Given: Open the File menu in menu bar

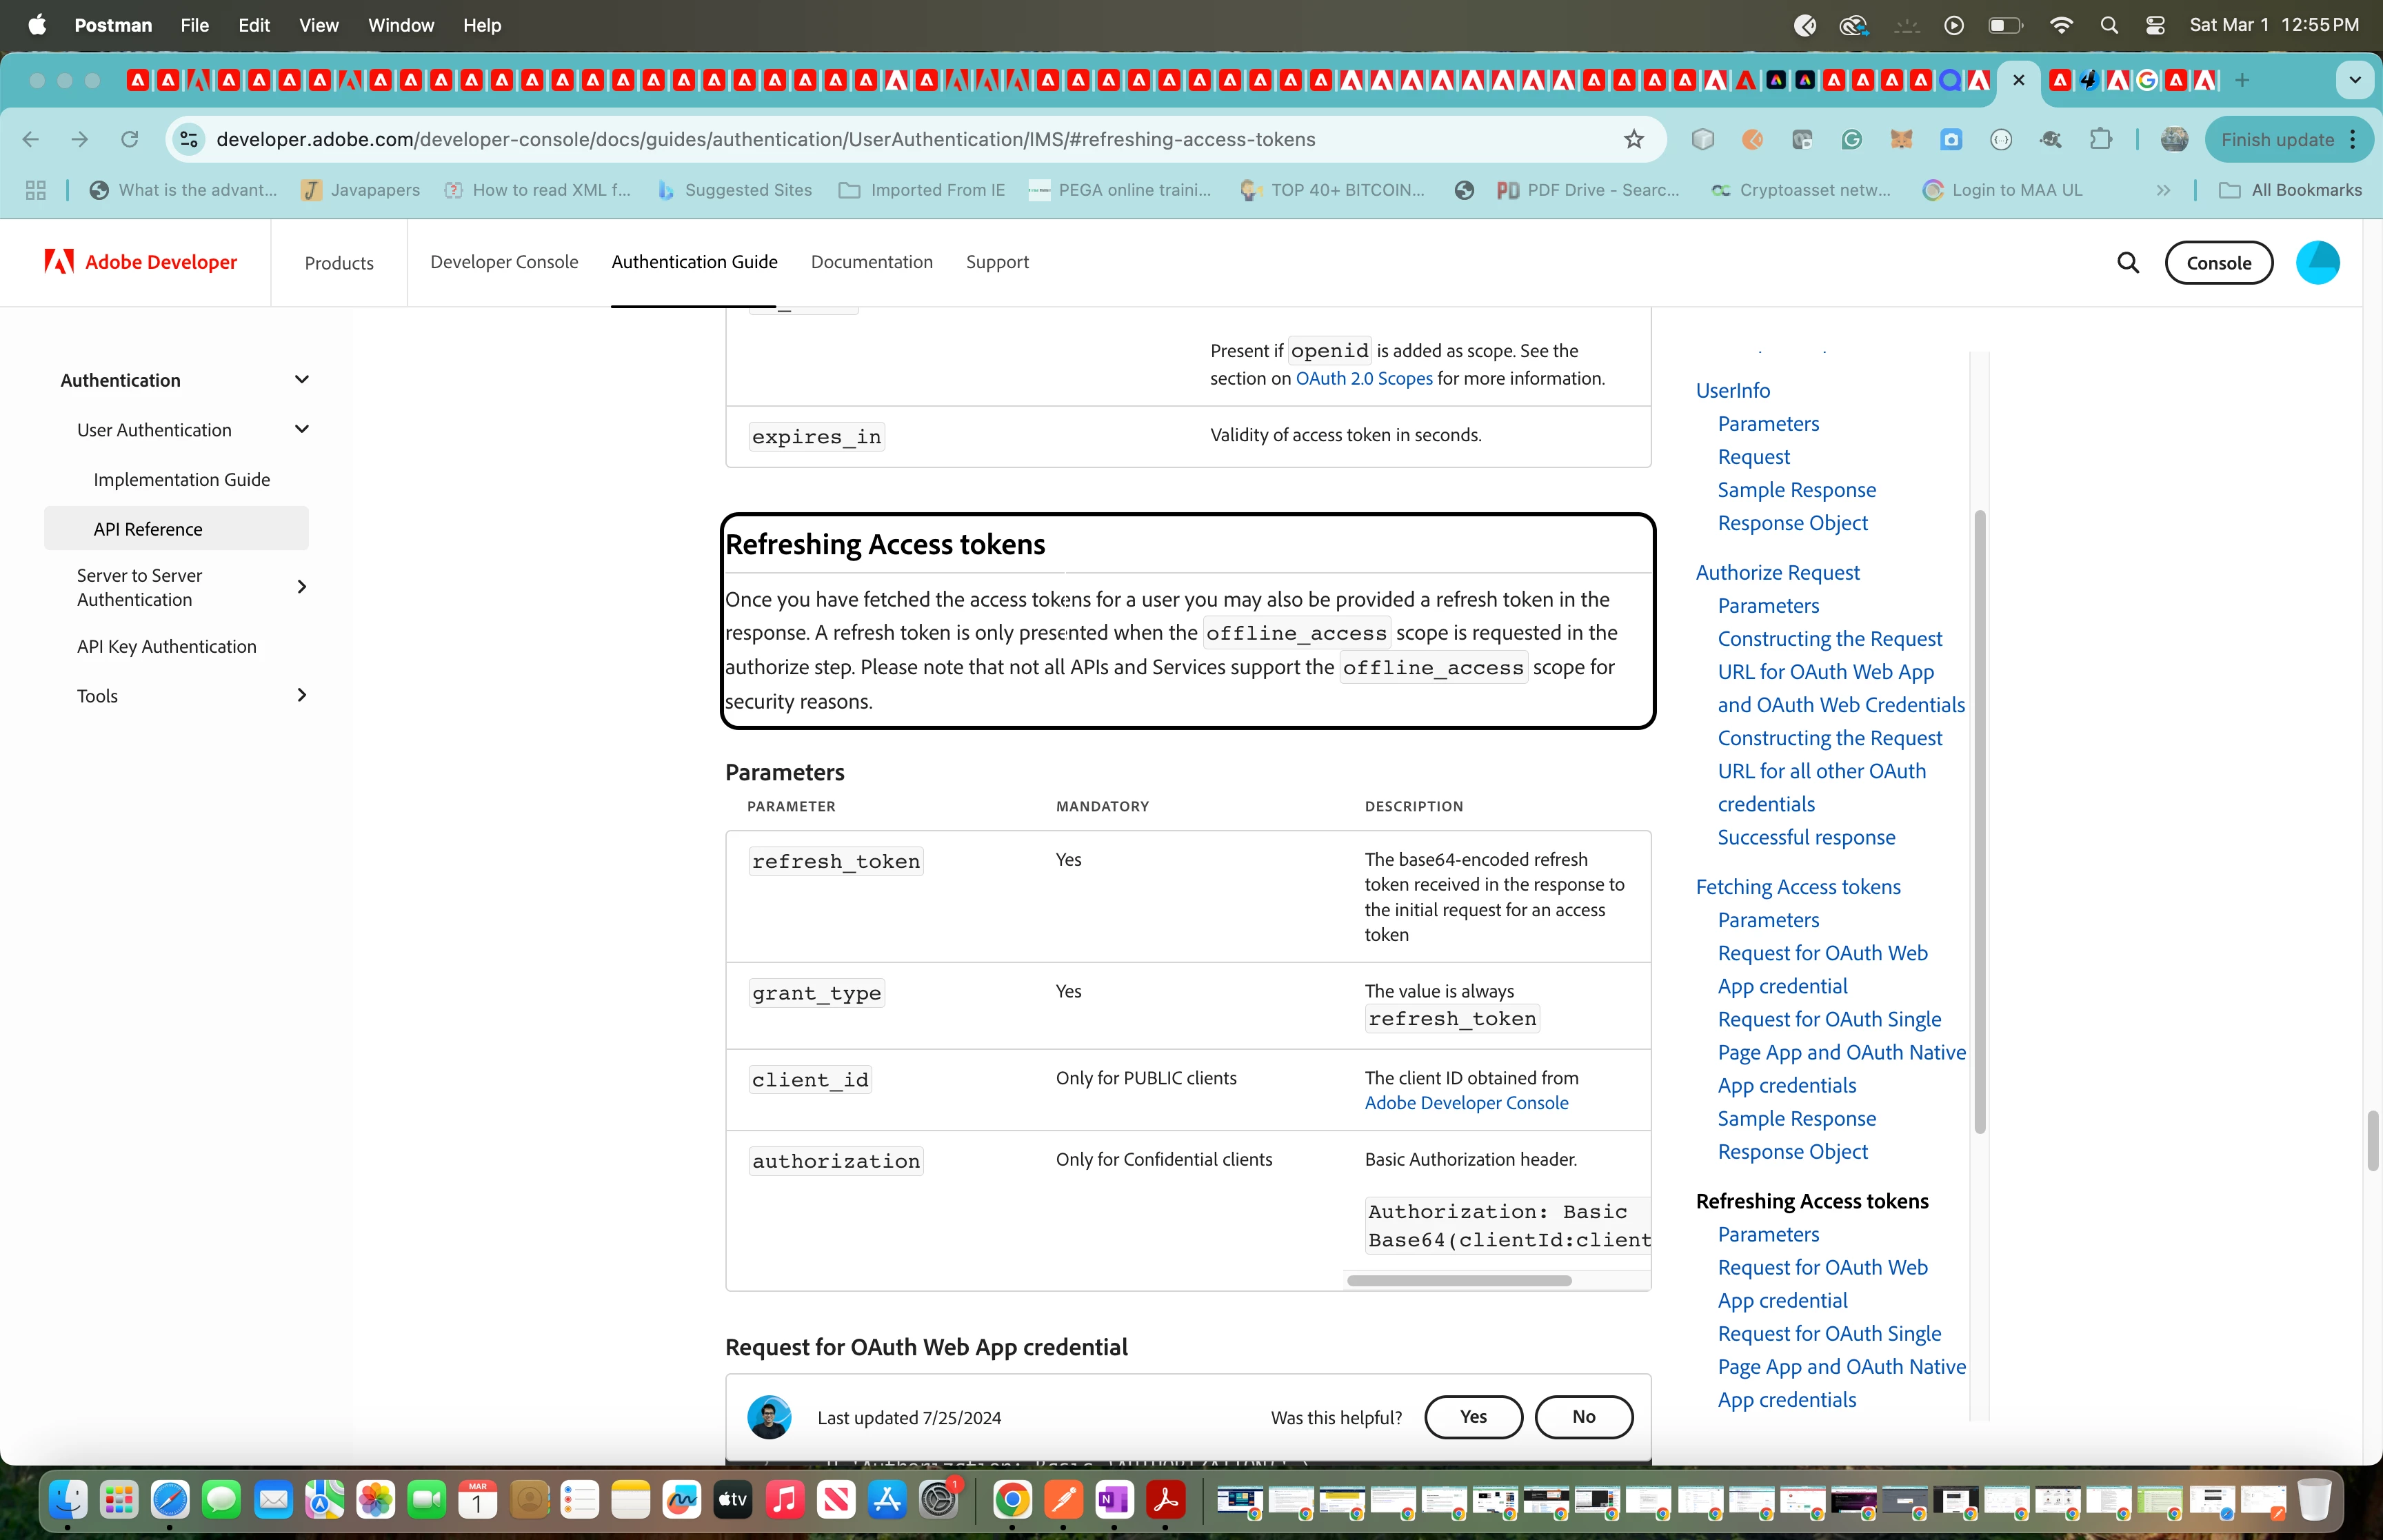Looking at the screenshot, I should click(x=194, y=25).
